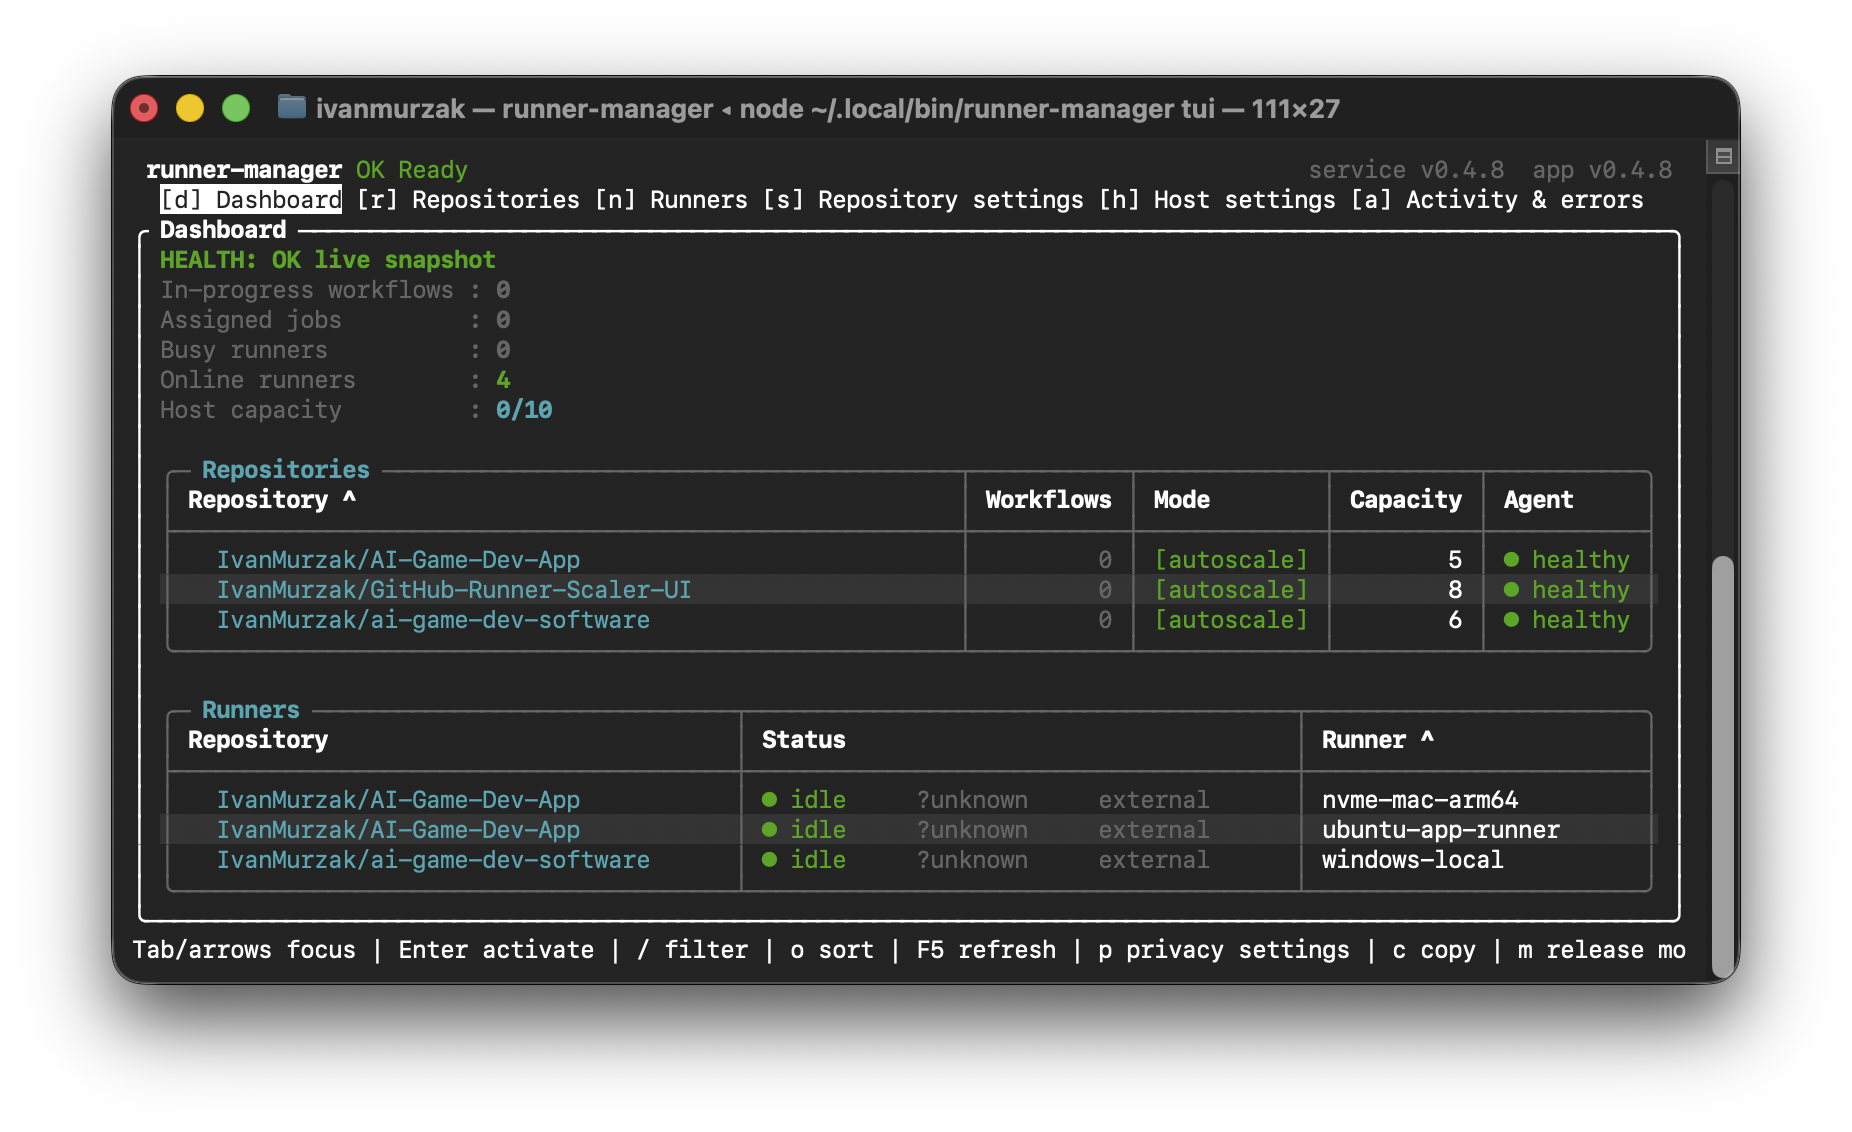
Task: Click [autoscale] mode for ai-game-dev-software
Action: [x=1231, y=619]
